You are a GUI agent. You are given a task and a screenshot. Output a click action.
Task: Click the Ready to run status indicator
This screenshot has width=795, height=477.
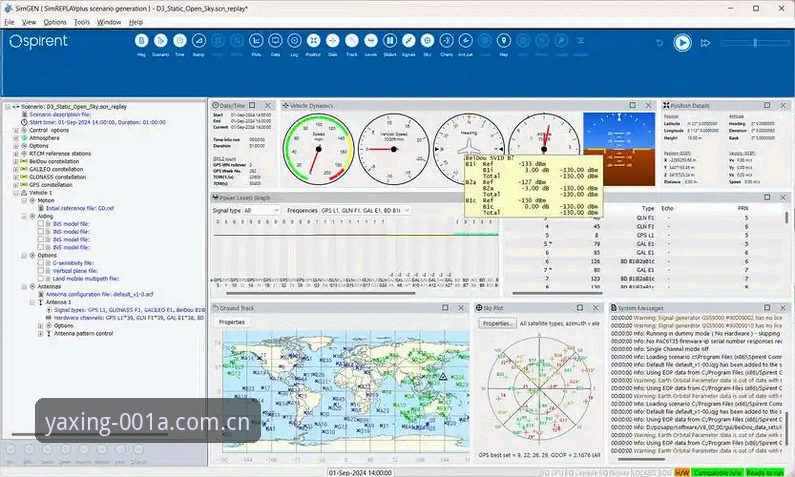(765, 472)
